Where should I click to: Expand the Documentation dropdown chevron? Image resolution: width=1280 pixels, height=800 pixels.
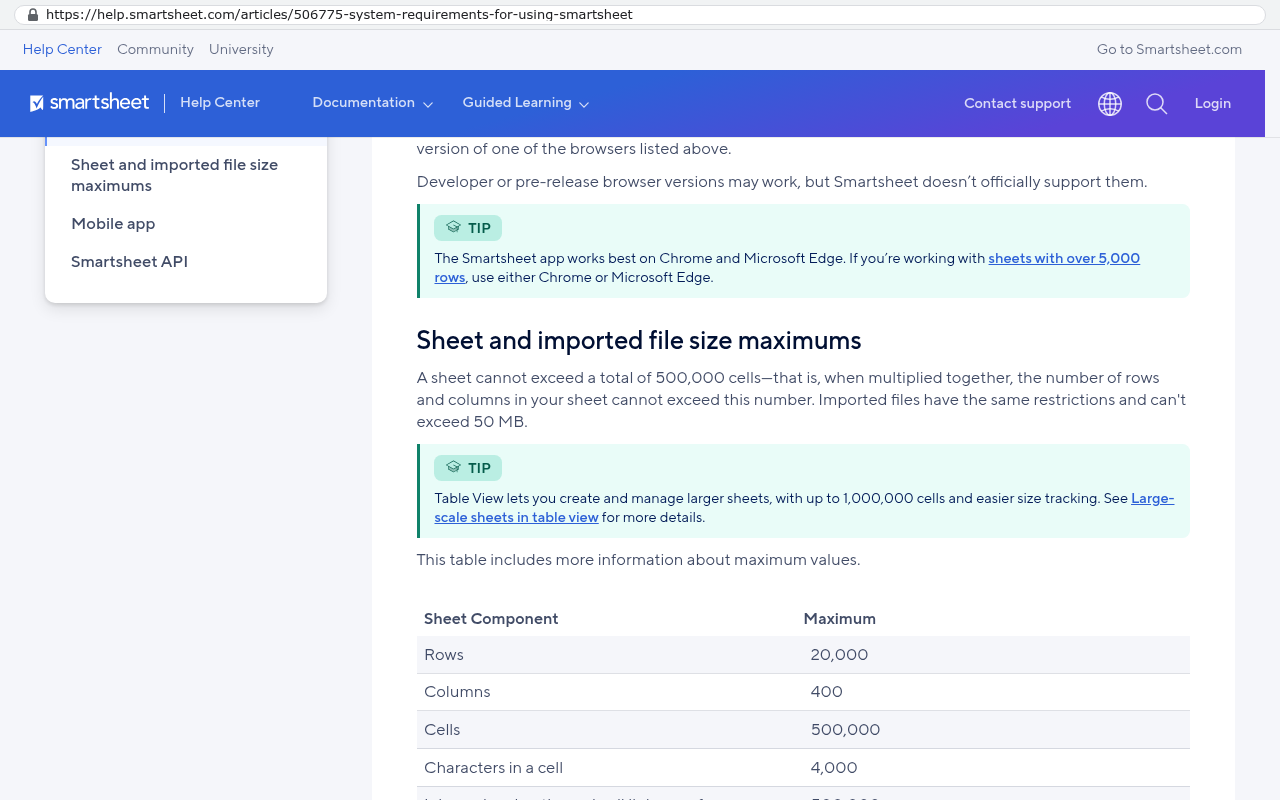click(428, 104)
